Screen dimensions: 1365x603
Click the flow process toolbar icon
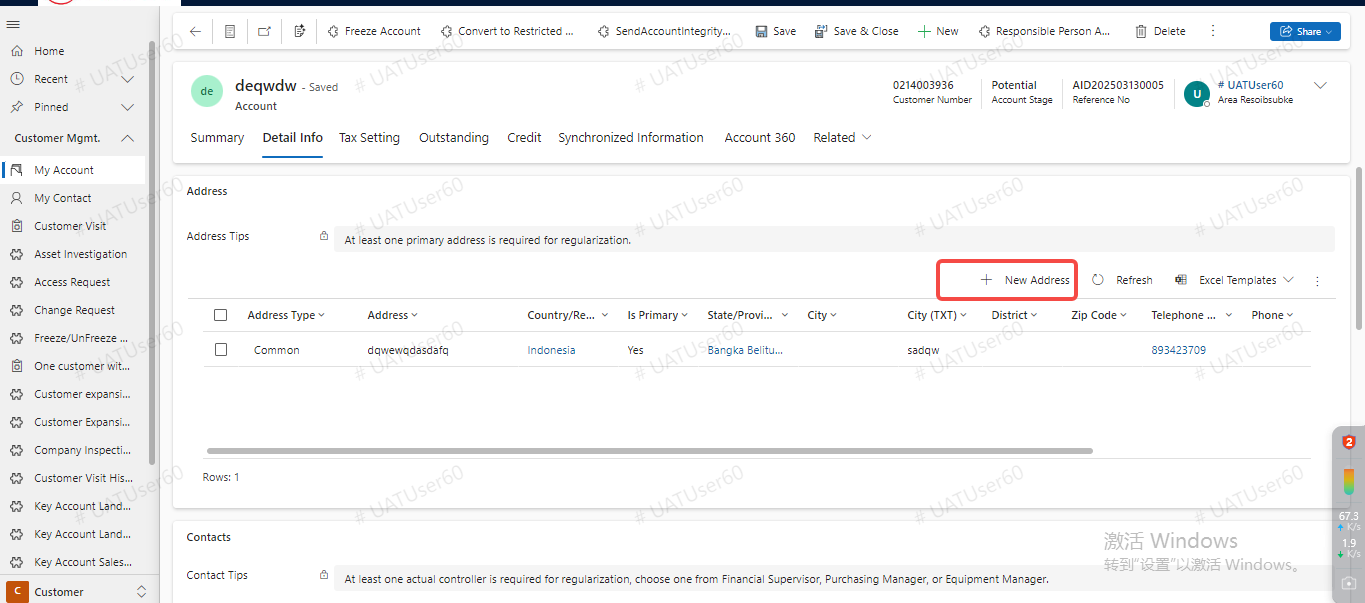pyautogui.click(x=300, y=31)
